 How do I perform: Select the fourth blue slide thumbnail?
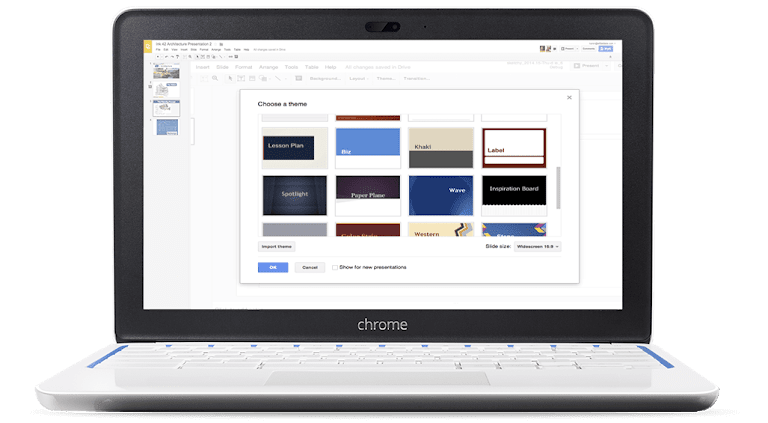coord(166,129)
